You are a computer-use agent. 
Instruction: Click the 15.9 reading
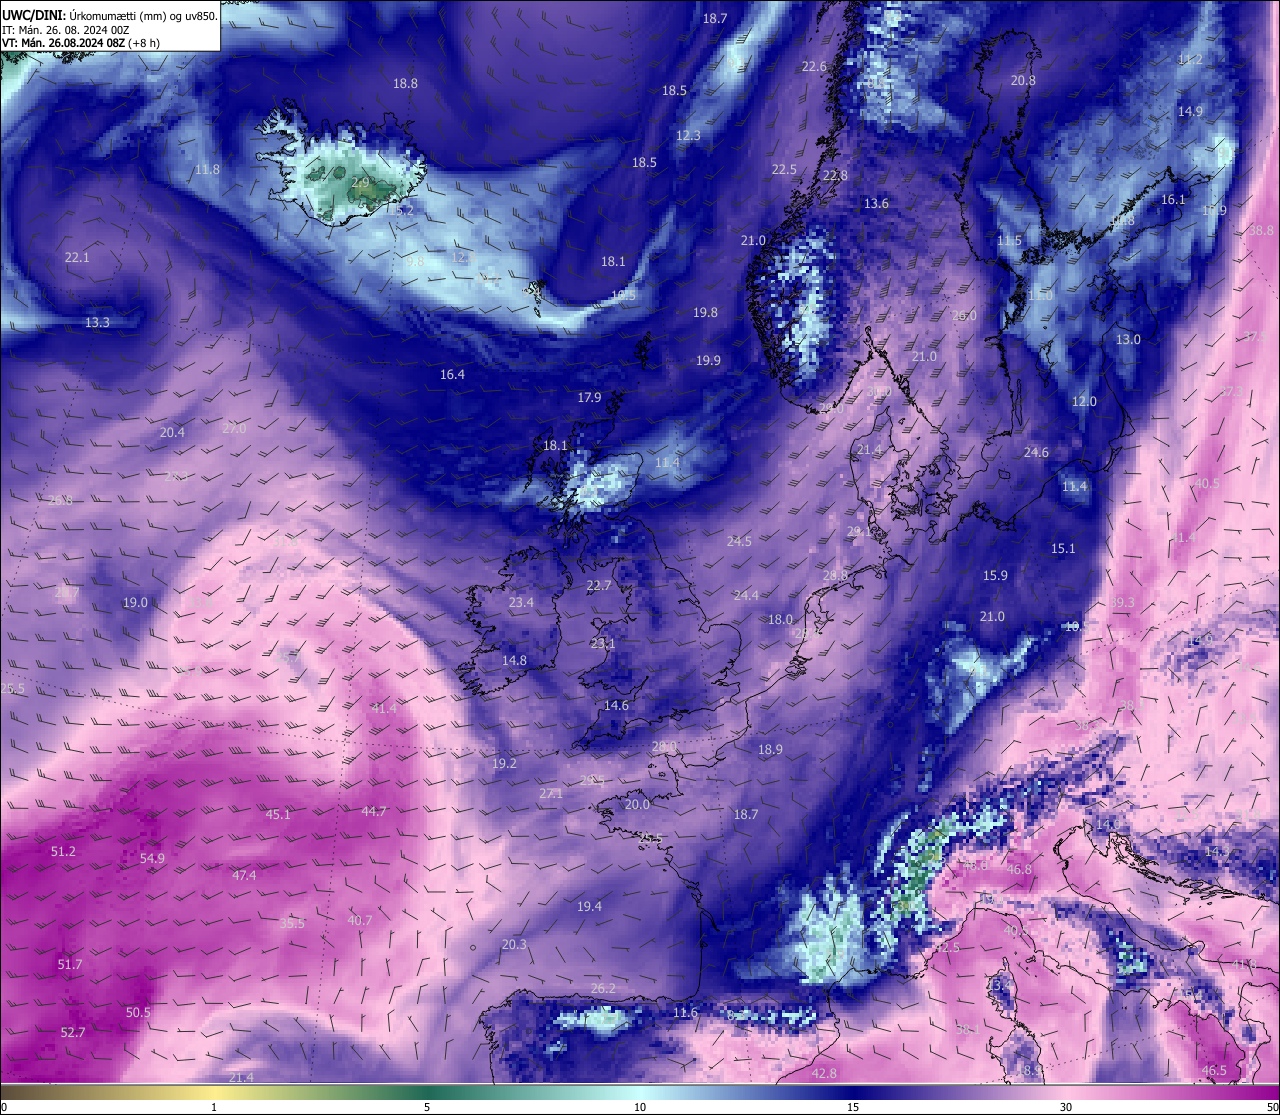click(995, 576)
